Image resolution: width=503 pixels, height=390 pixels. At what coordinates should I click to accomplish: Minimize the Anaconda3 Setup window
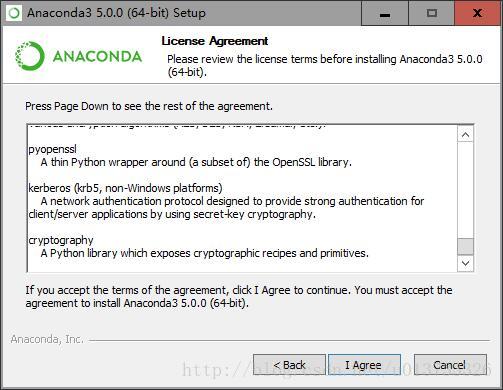[385, 13]
